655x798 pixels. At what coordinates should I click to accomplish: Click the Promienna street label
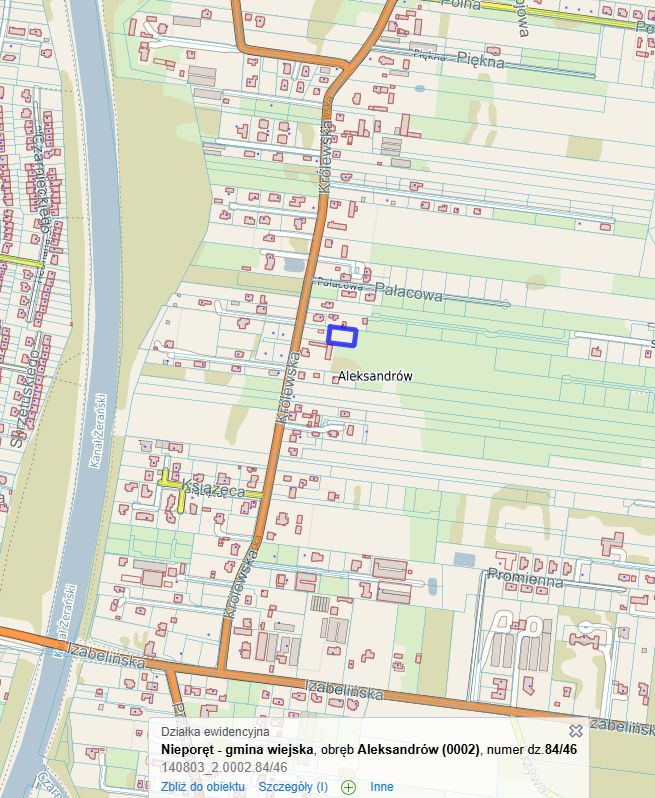(525, 578)
